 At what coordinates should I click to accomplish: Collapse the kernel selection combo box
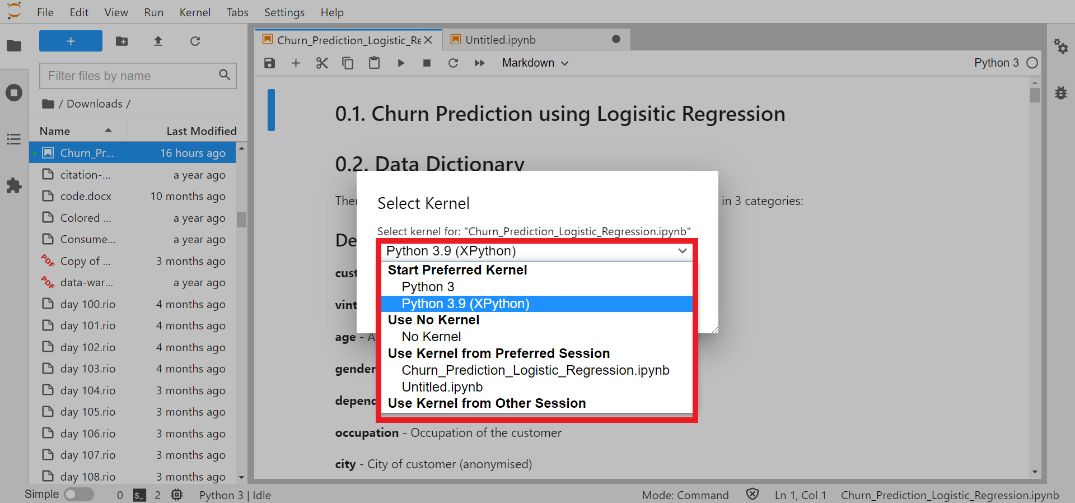(x=537, y=252)
